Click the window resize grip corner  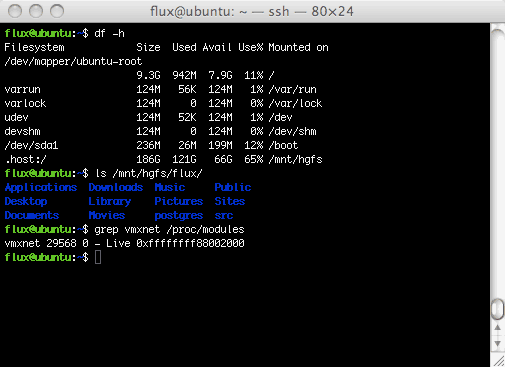point(499,361)
